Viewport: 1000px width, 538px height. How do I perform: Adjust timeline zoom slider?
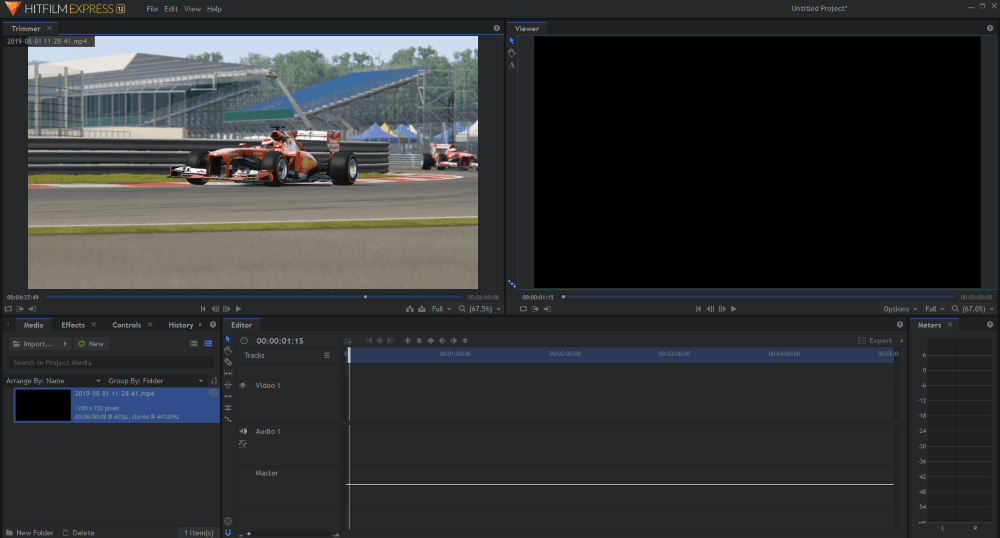click(x=249, y=534)
